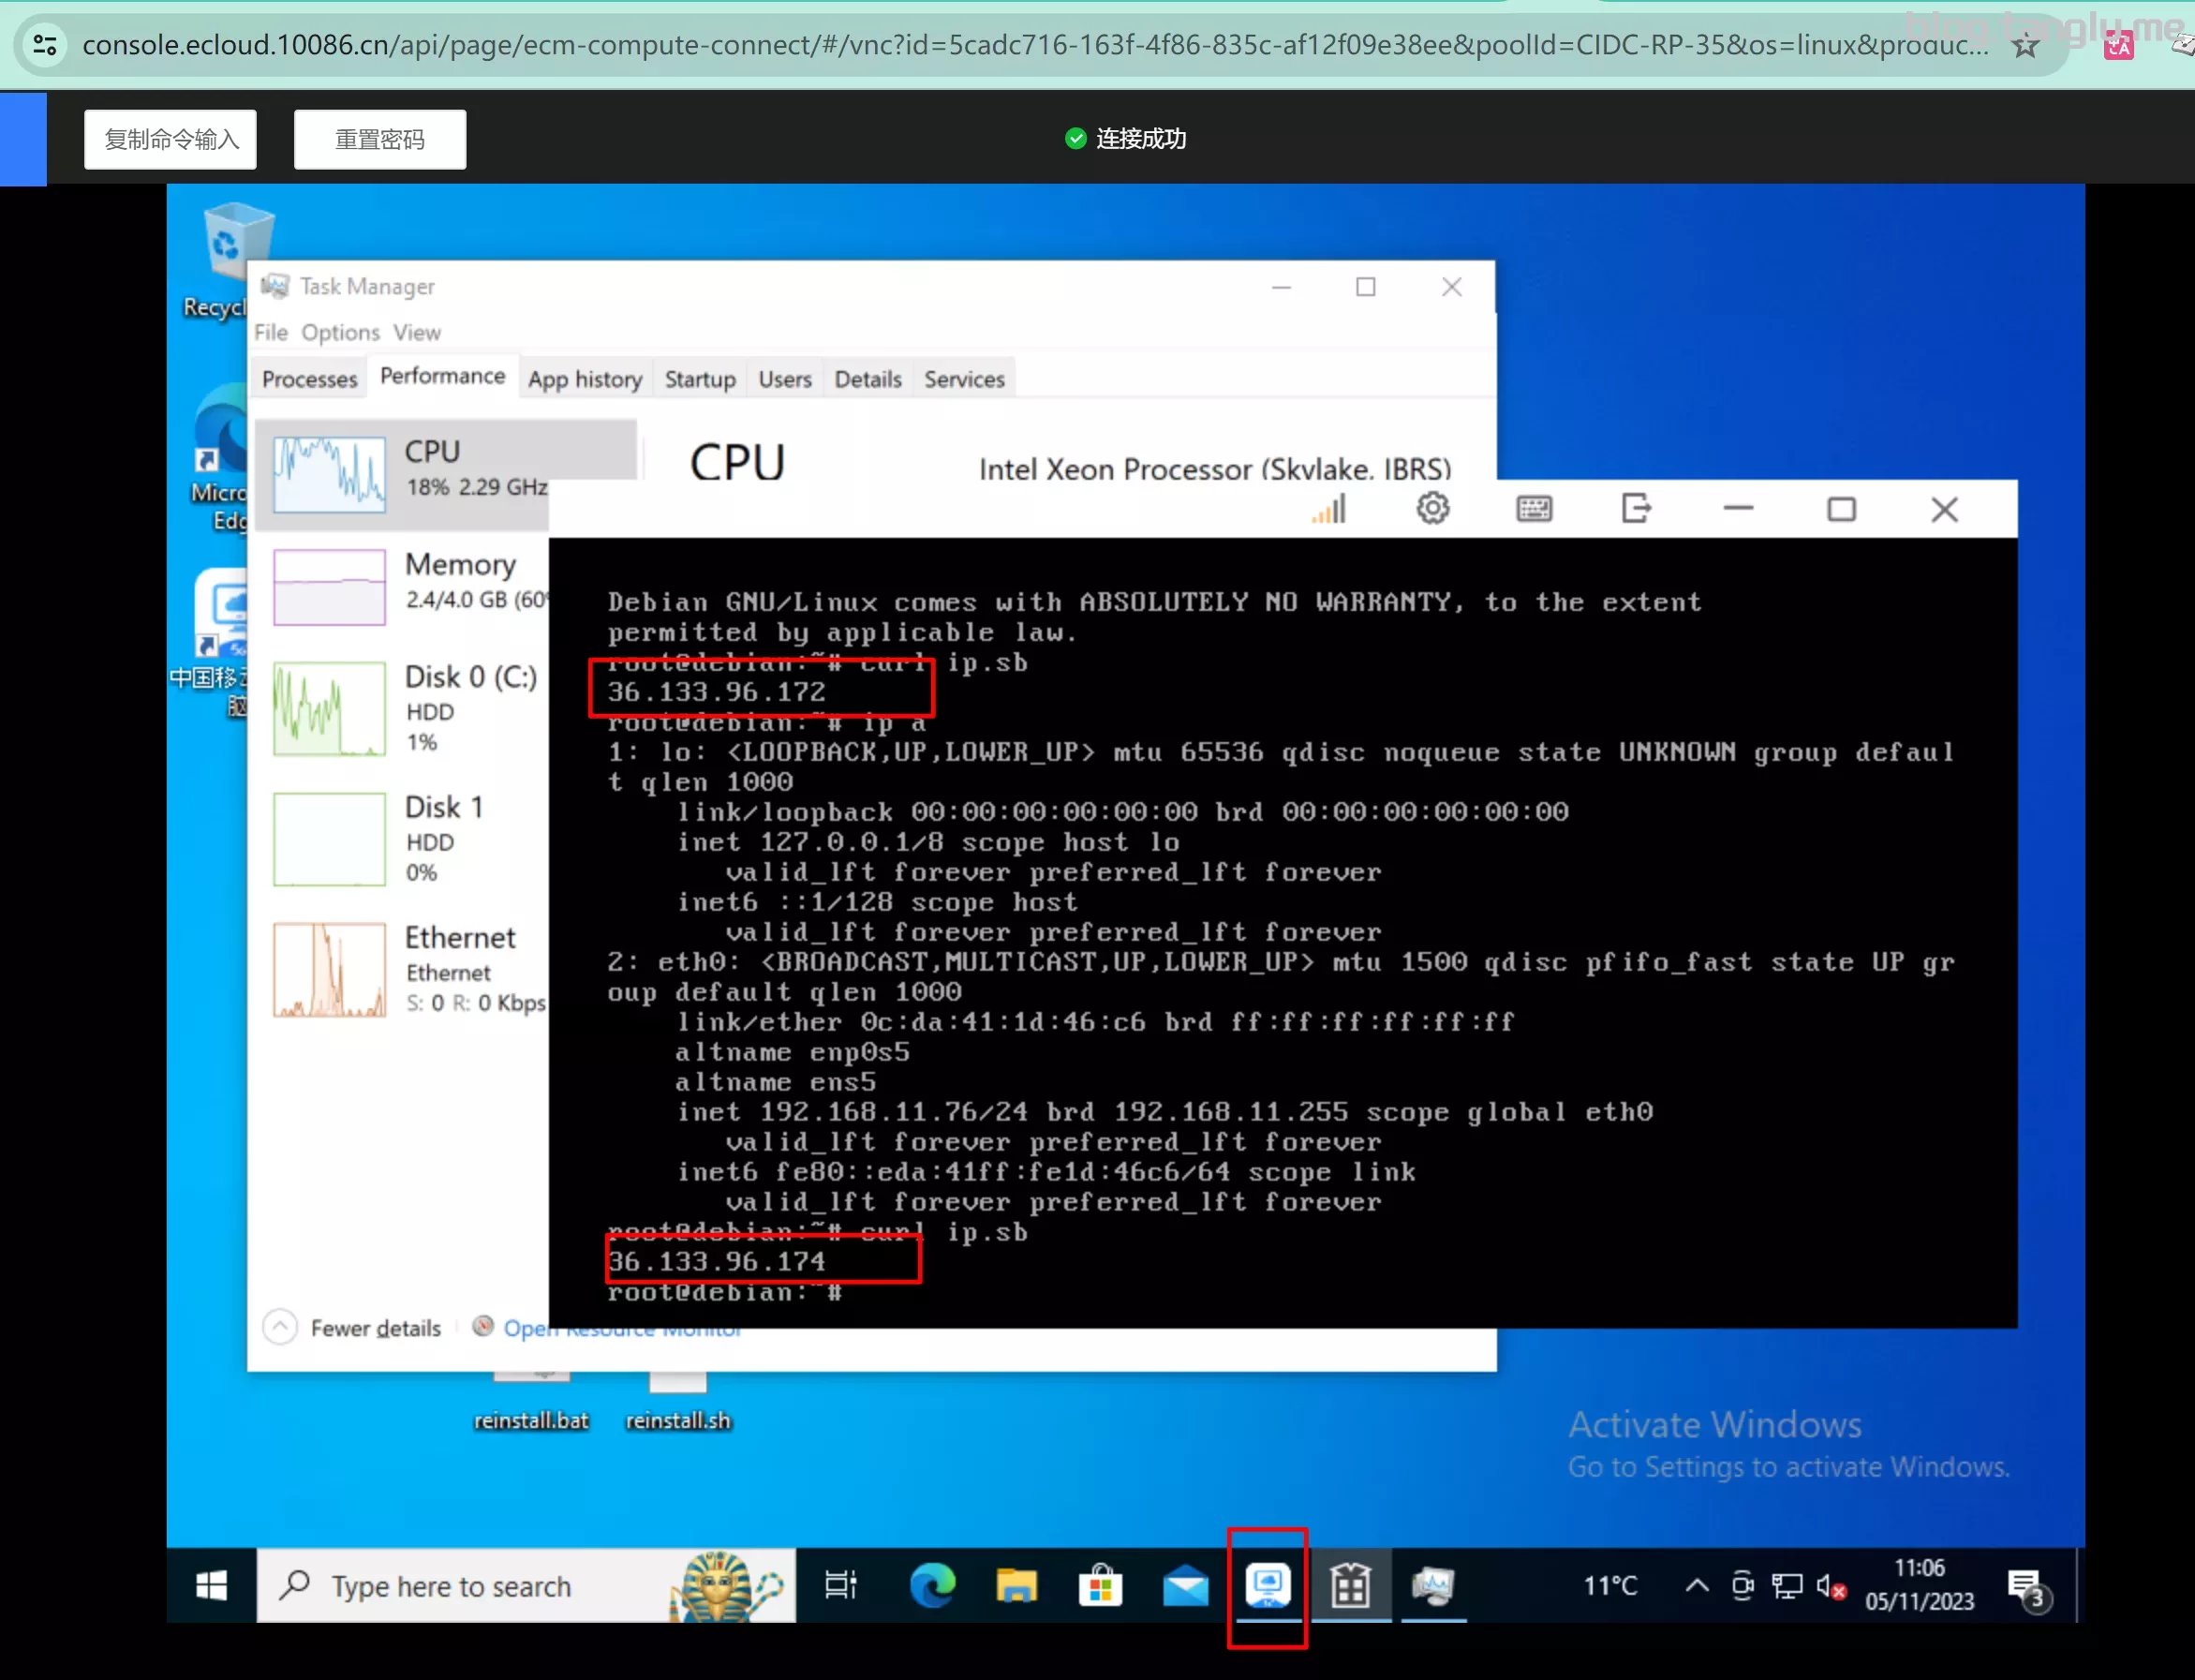
Task: Select the Ethernet performance thumbnail
Action: point(330,969)
